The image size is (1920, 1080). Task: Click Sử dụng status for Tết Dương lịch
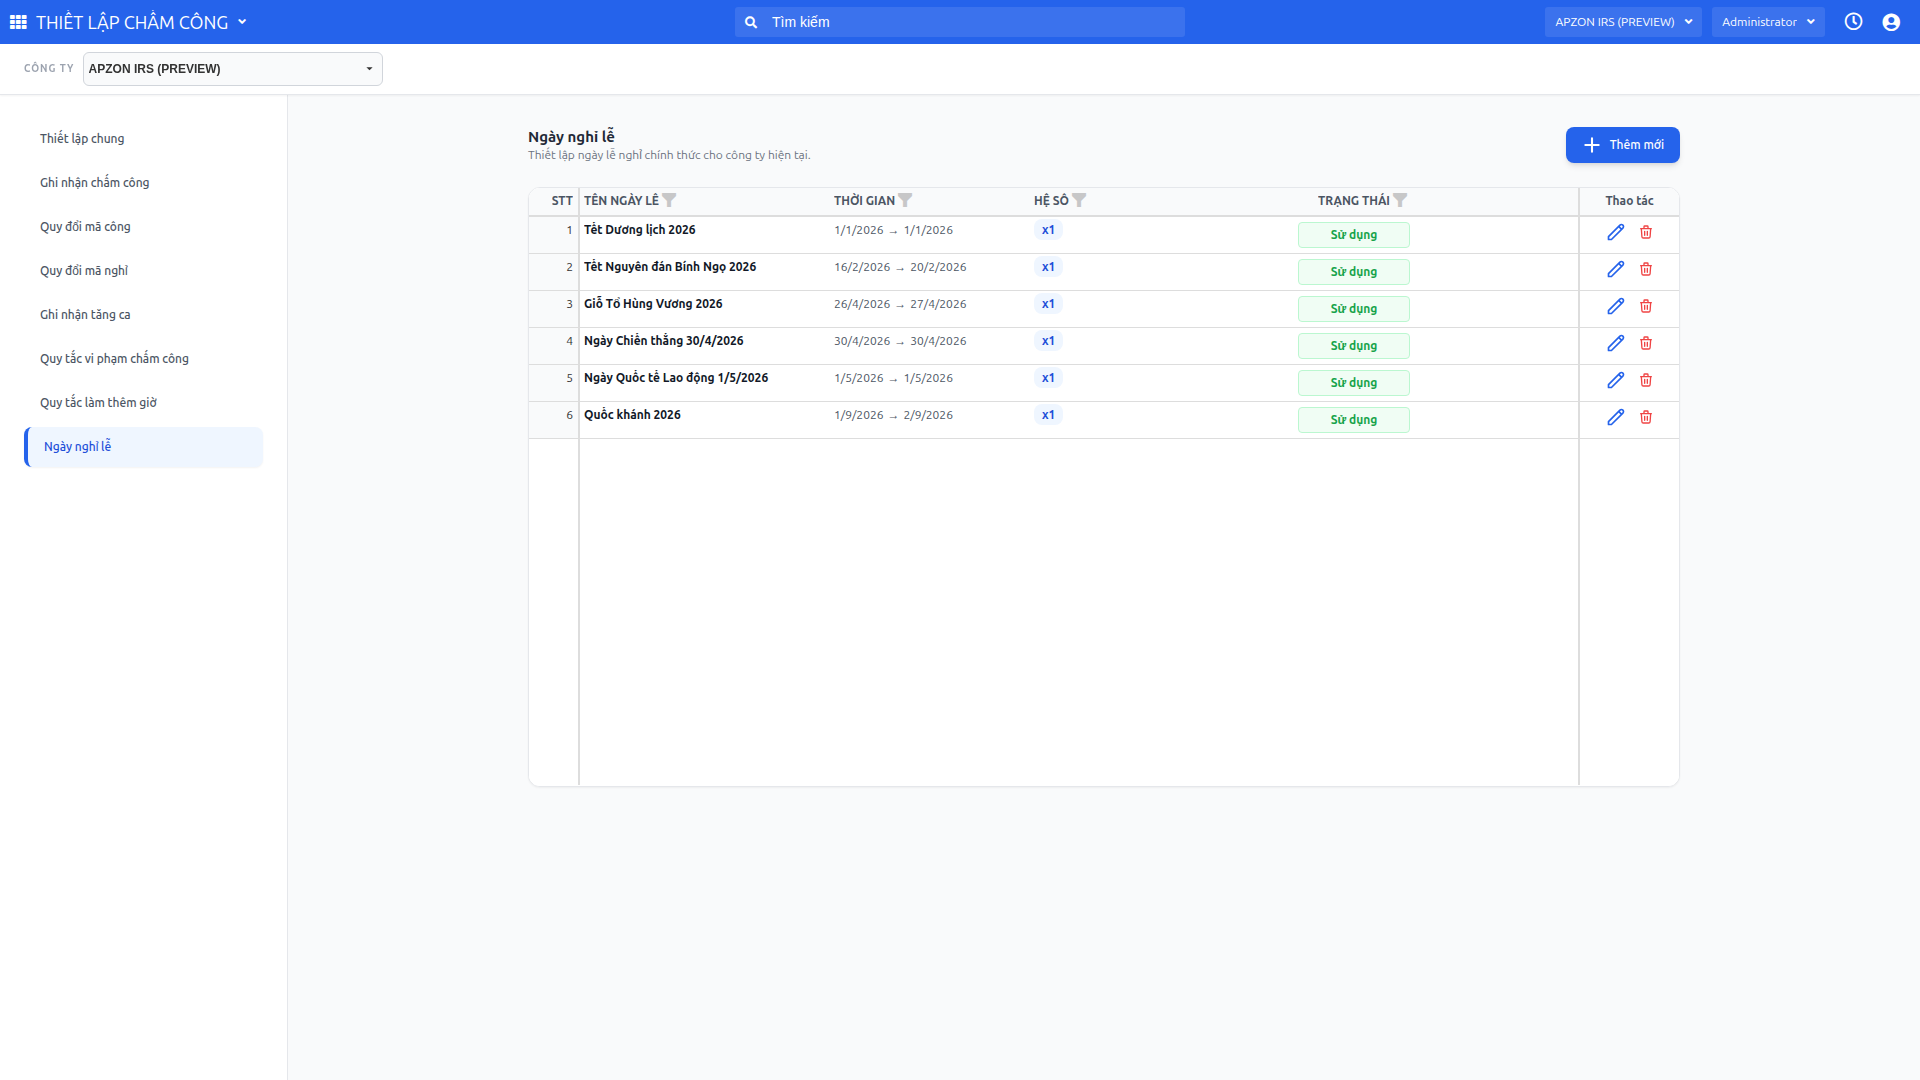coord(1353,235)
